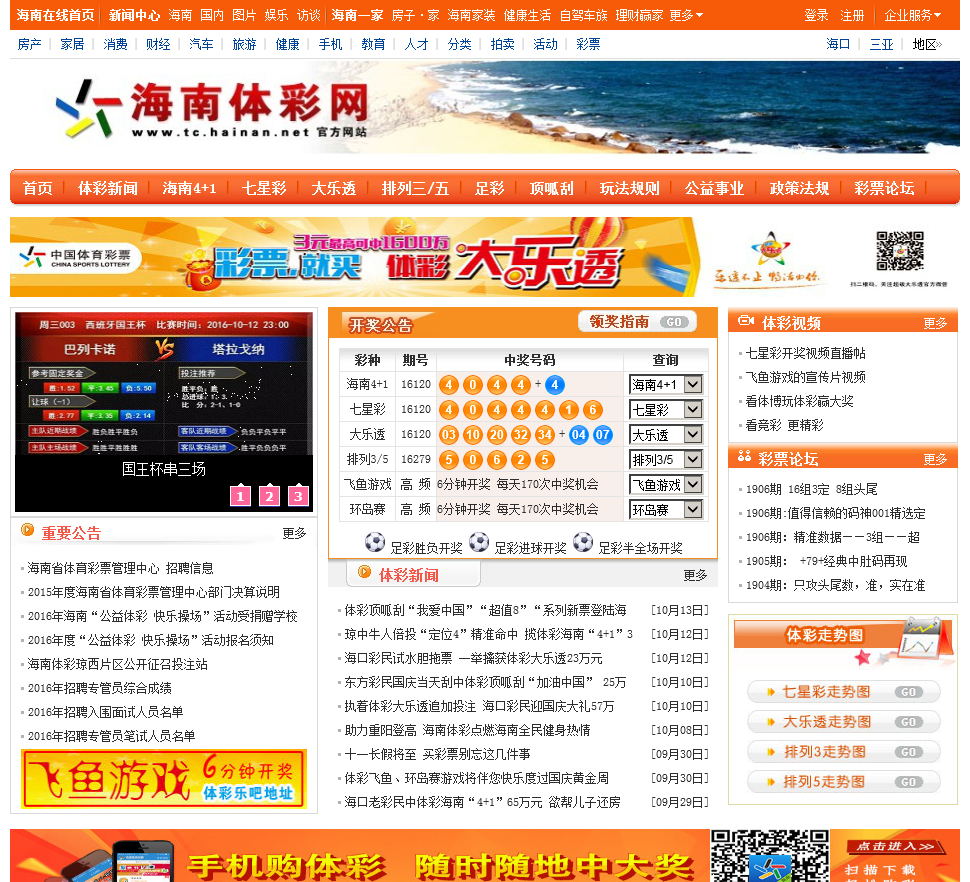Expand the 企业服务 menu

pos(912,15)
